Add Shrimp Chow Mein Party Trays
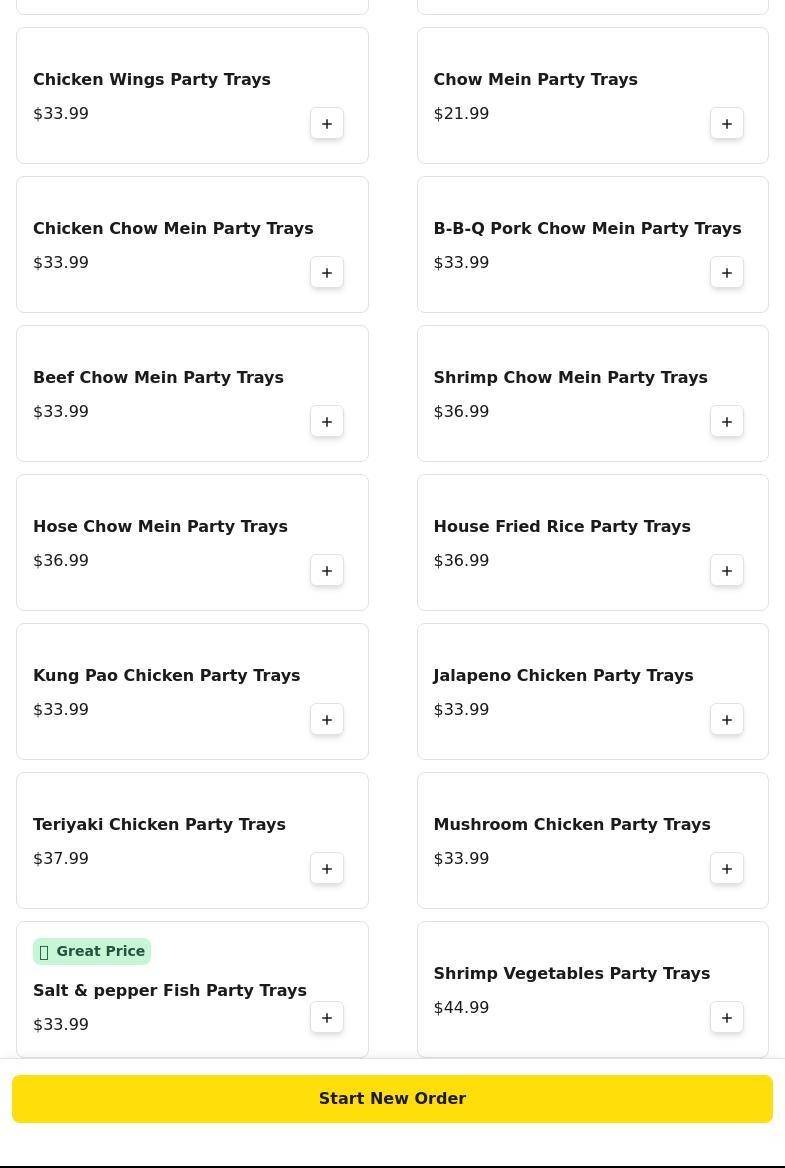 (727, 422)
